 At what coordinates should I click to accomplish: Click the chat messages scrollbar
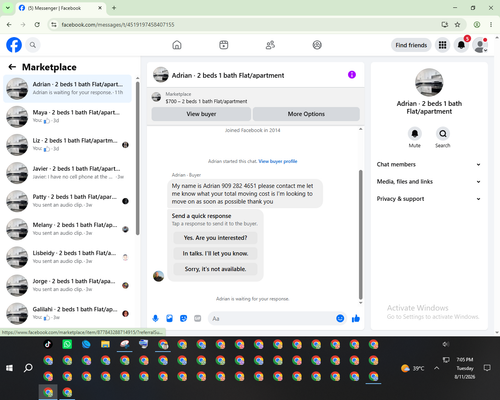360,235
